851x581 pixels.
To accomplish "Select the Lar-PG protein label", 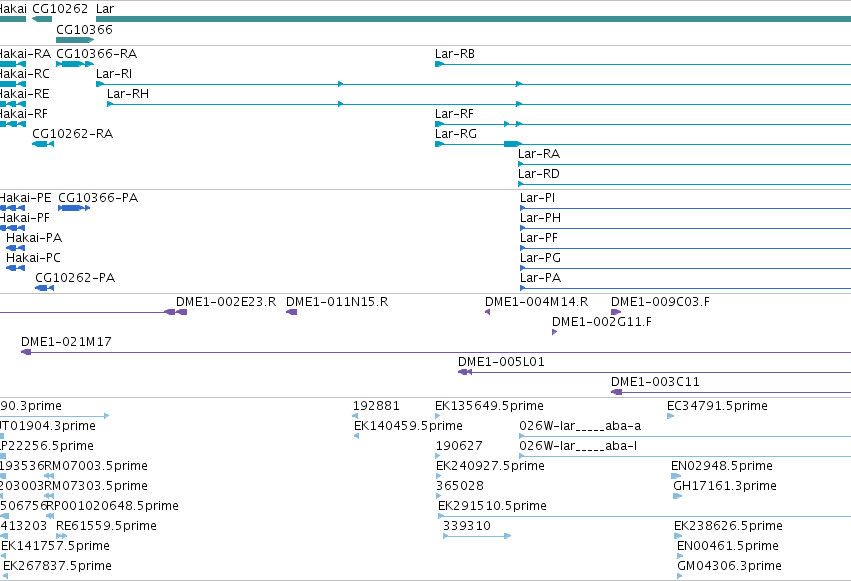I will (541, 258).
